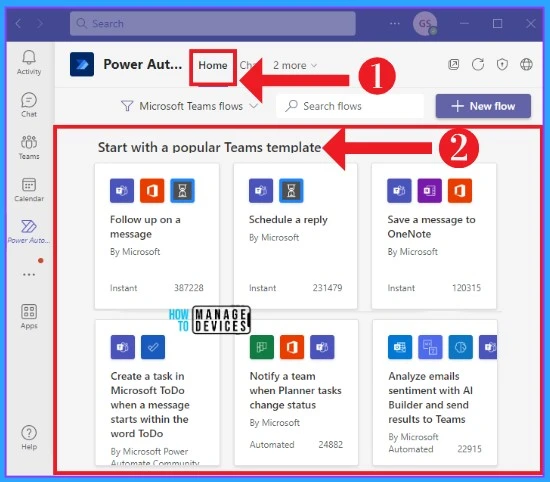
Task: Click the ToDo checkmark icon on Create a task card
Action: [x=153, y=347]
